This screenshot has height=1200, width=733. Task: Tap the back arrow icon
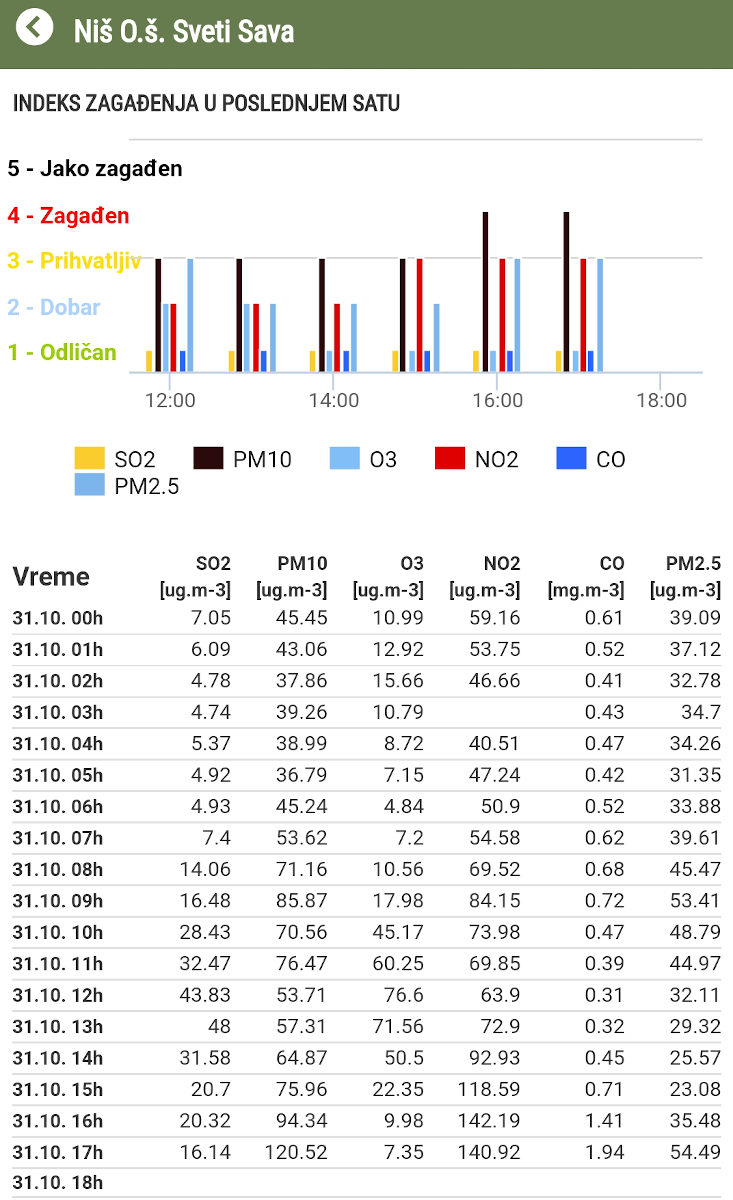point(34,28)
